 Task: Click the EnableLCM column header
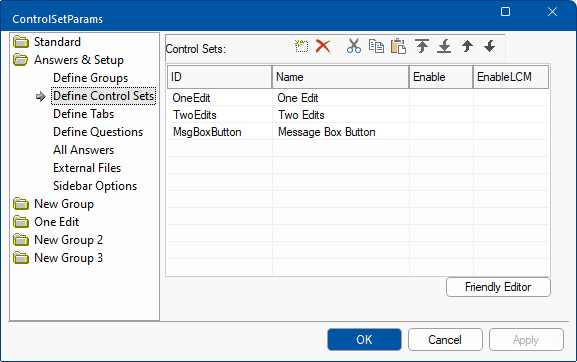pyautogui.click(x=511, y=77)
